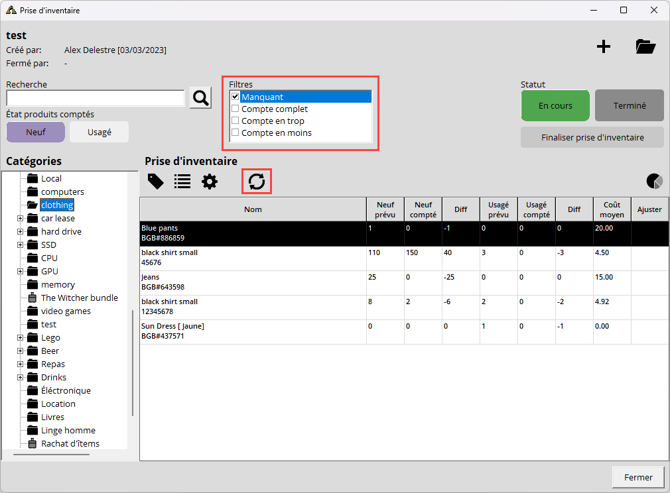Click the plus icon to create inventory

[x=603, y=47]
